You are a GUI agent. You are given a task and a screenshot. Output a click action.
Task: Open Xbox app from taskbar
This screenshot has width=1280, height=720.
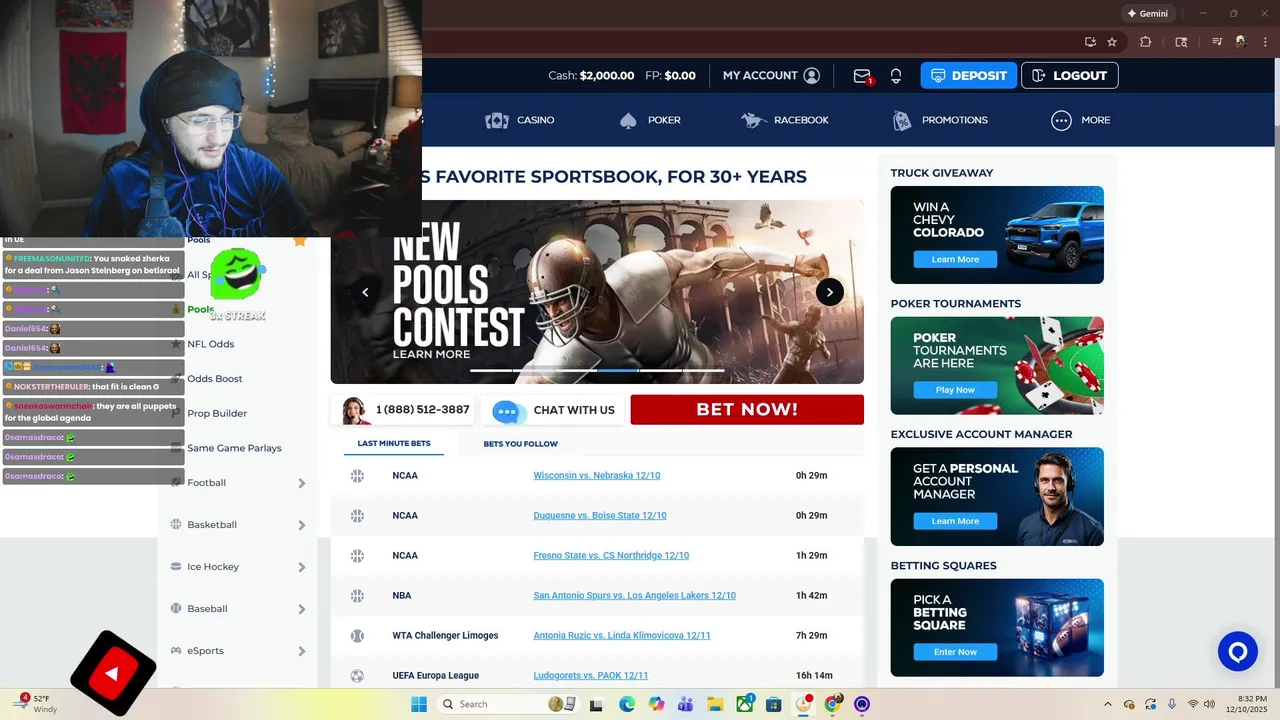[x=745, y=704]
